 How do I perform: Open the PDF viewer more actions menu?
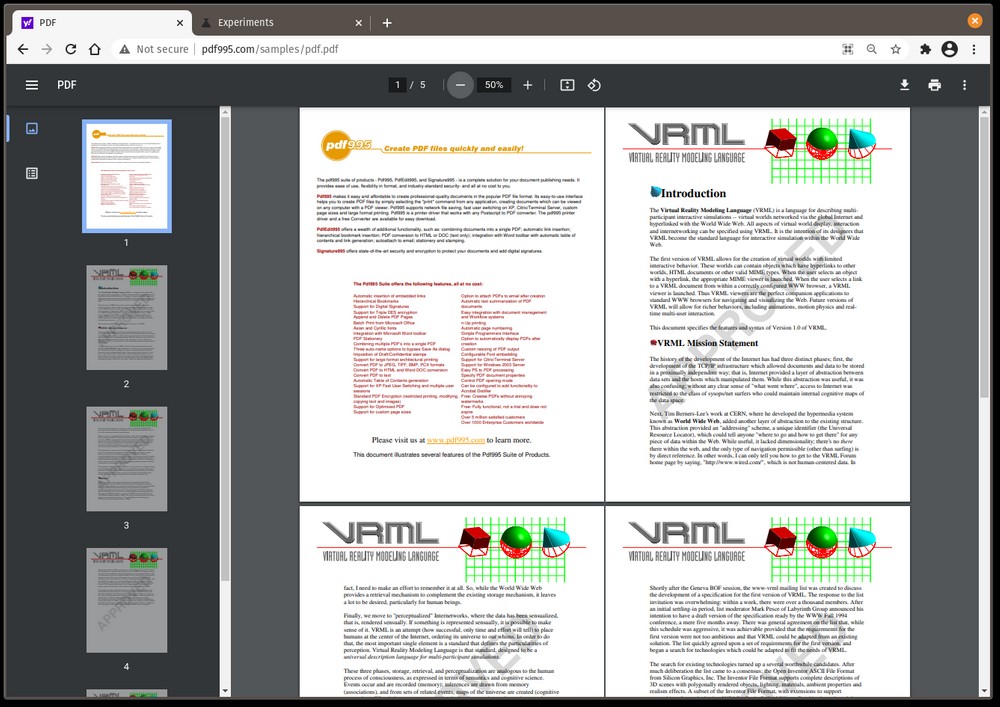tap(964, 85)
